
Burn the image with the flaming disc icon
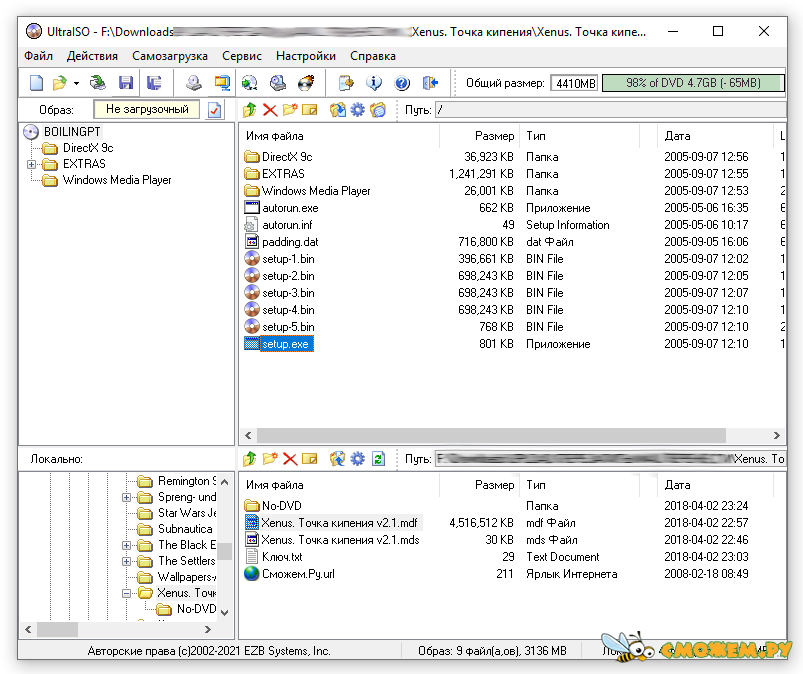(x=306, y=82)
